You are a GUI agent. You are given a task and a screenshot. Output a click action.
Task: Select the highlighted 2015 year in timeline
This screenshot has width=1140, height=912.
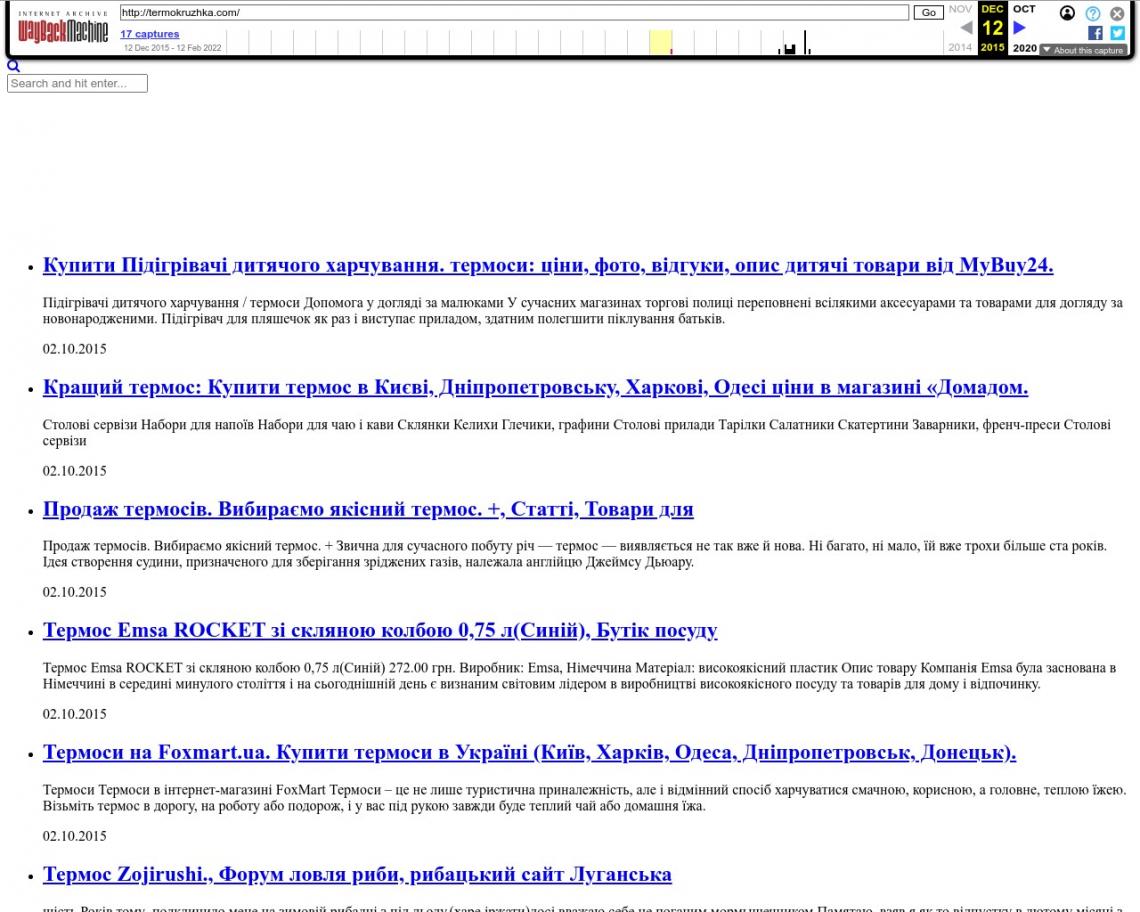click(x=660, y=42)
